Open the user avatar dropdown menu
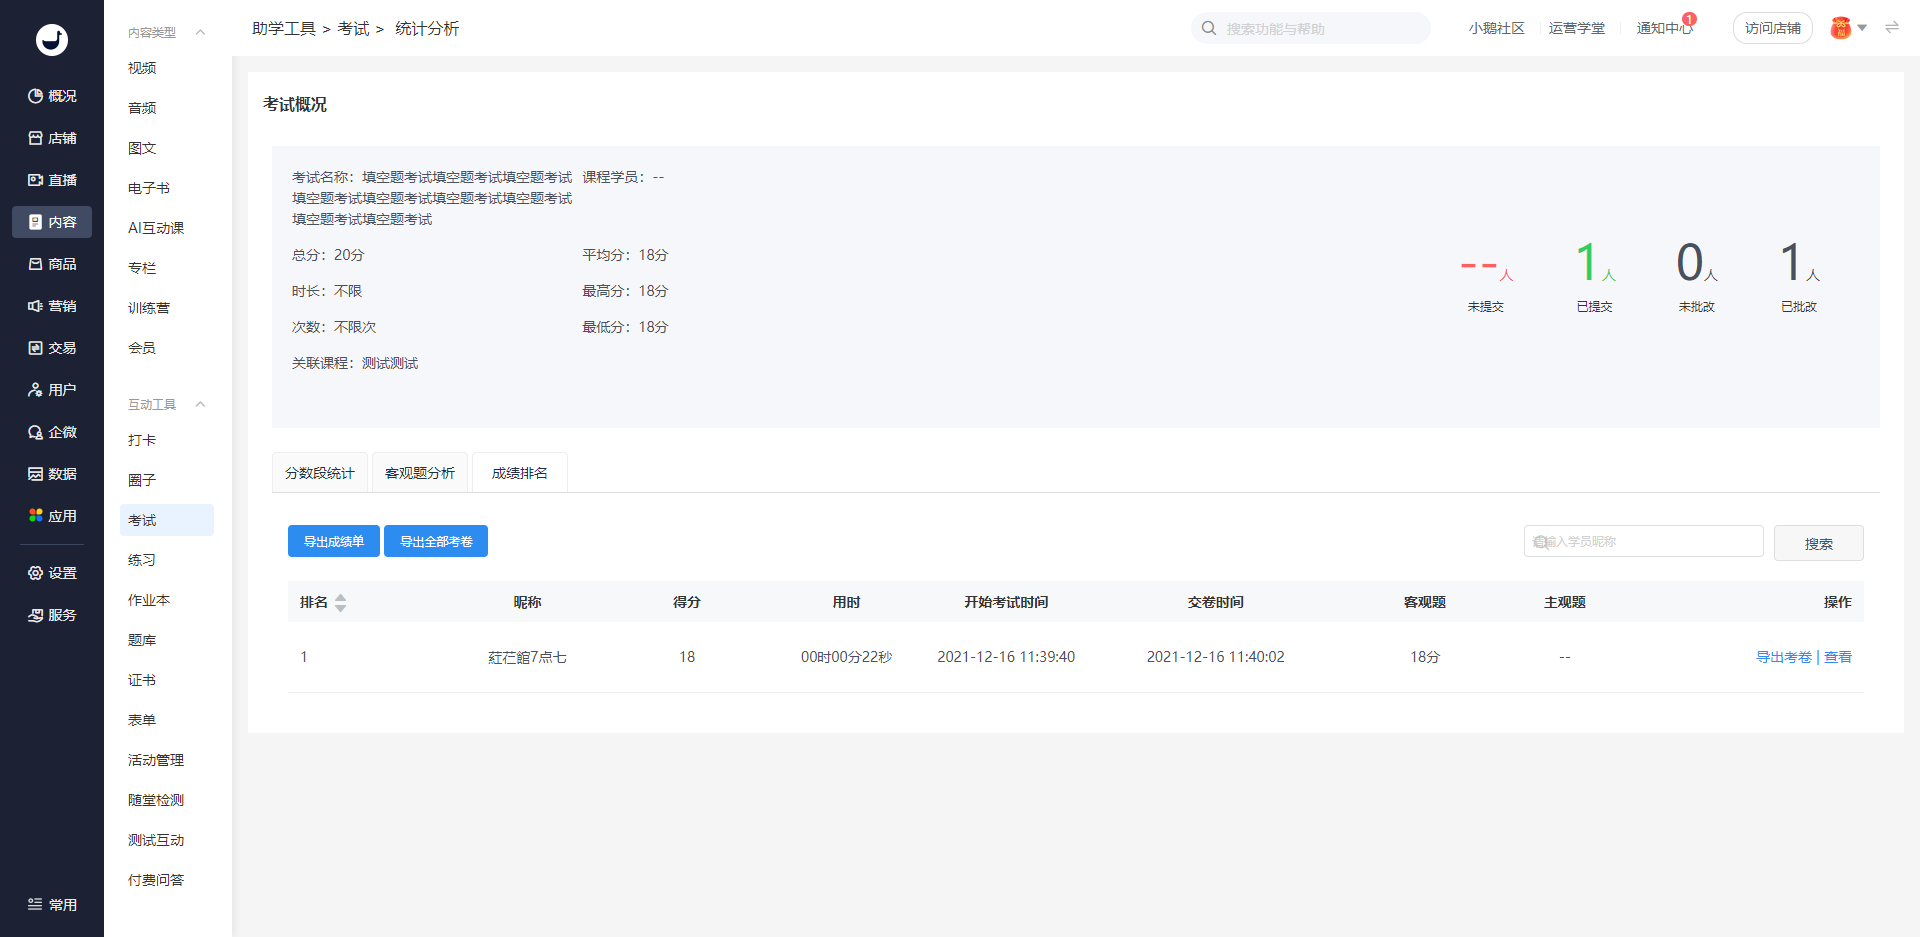This screenshot has height=937, width=1920. [x=1848, y=28]
